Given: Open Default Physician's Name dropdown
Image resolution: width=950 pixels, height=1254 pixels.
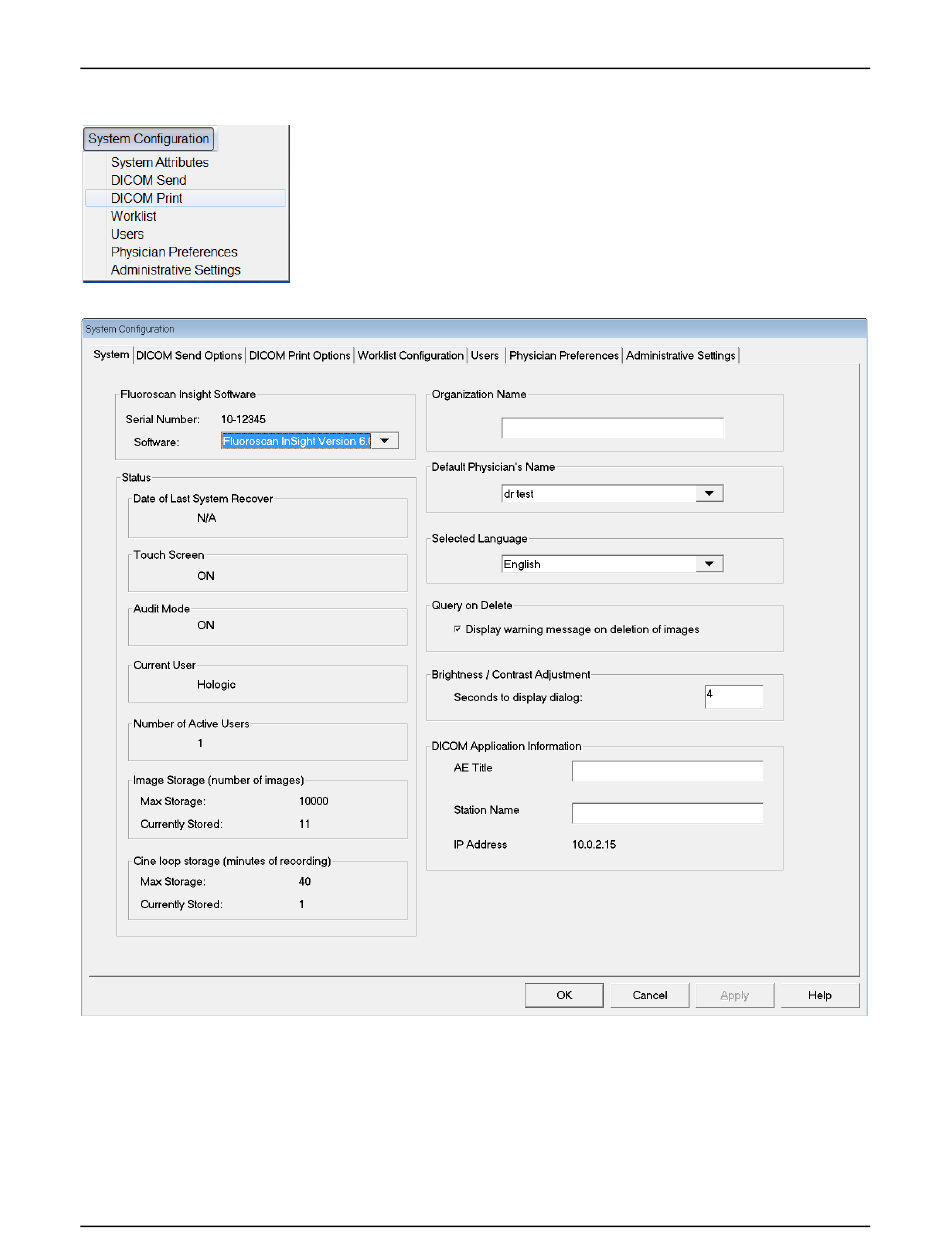Looking at the screenshot, I should coord(709,493).
